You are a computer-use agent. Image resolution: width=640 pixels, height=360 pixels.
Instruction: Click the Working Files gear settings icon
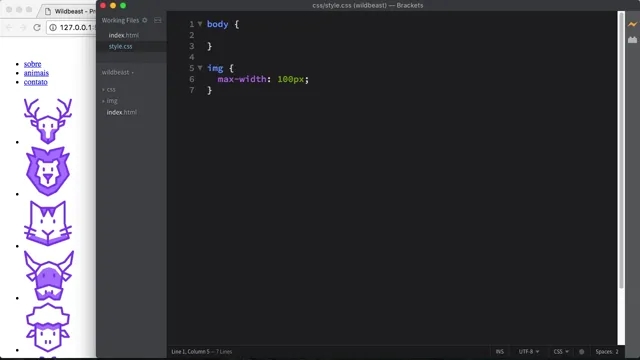click(144, 20)
